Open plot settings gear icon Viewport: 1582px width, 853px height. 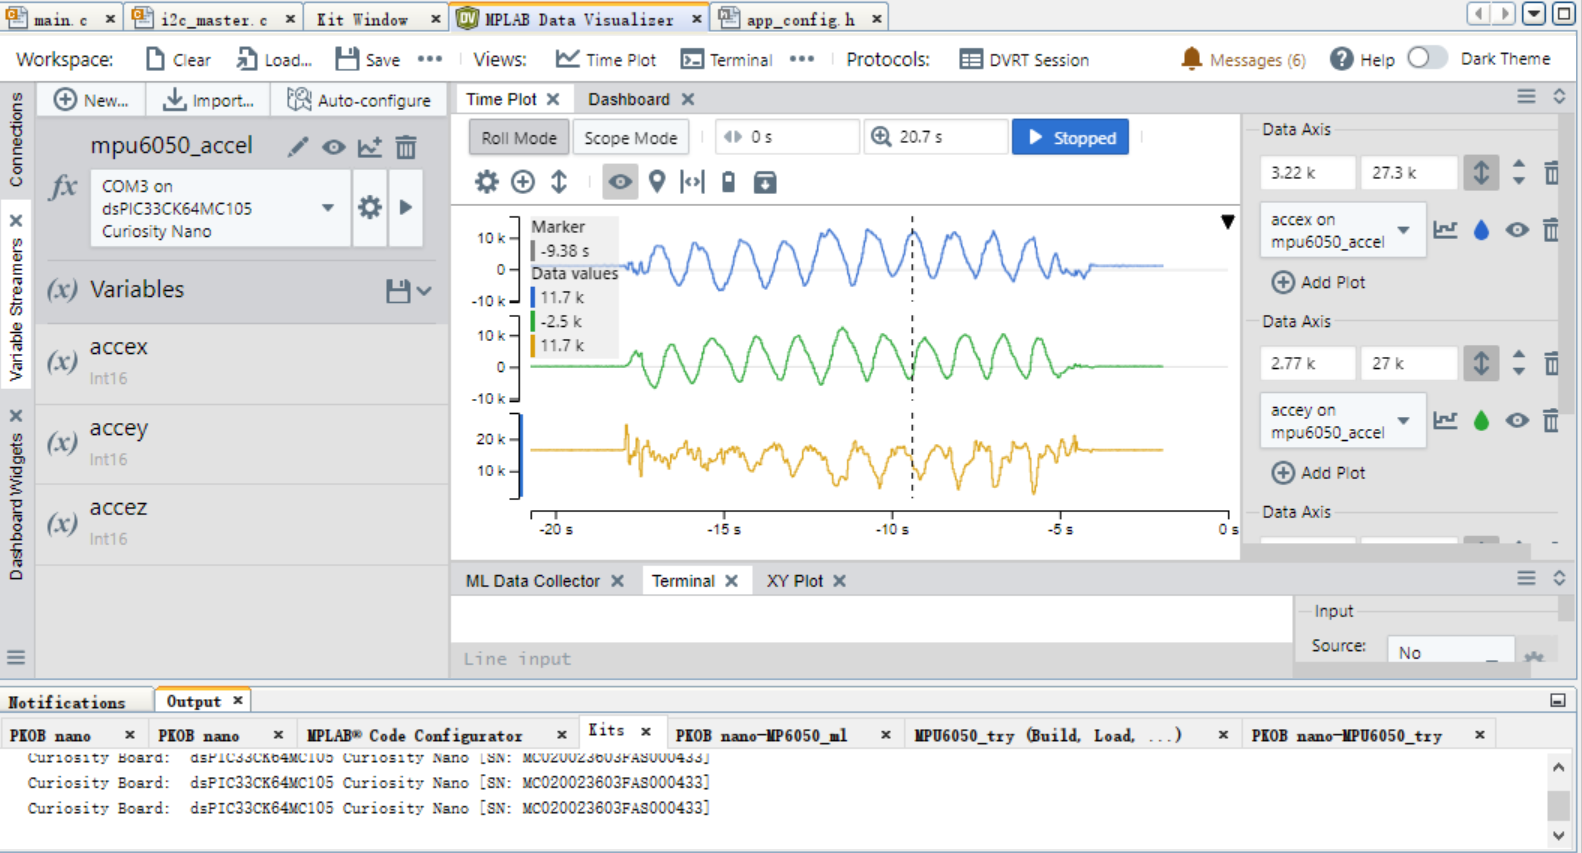pos(486,182)
